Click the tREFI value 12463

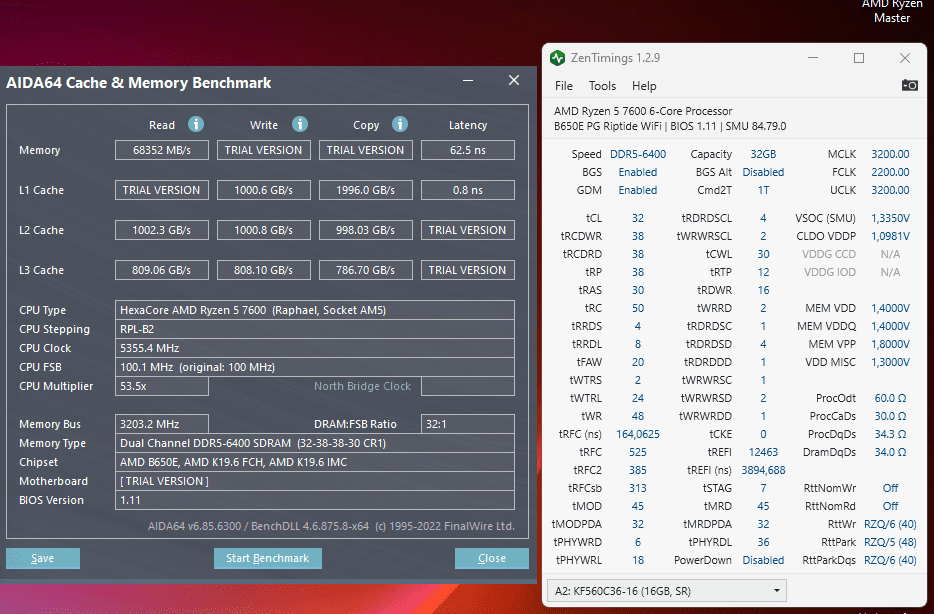(763, 452)
